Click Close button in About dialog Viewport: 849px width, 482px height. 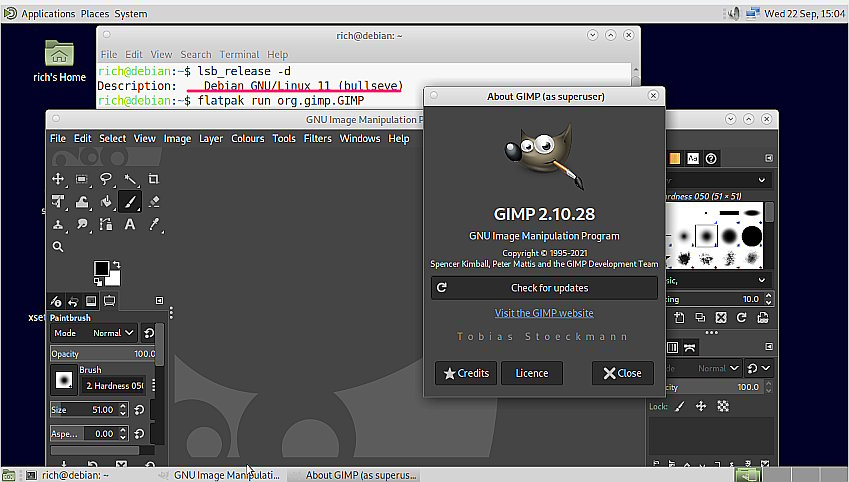(623, 373)
